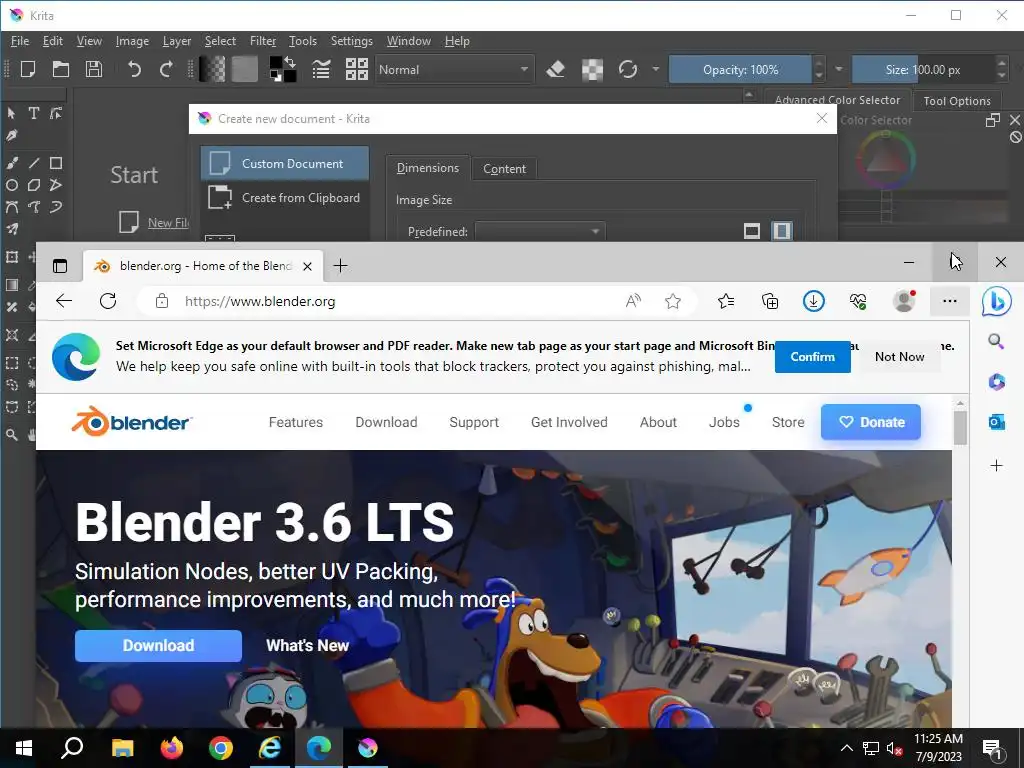Toggle Read Aloud in Edge address bar
The height and width of the screenshot is (768, 1024).
[x=633, y=301]
